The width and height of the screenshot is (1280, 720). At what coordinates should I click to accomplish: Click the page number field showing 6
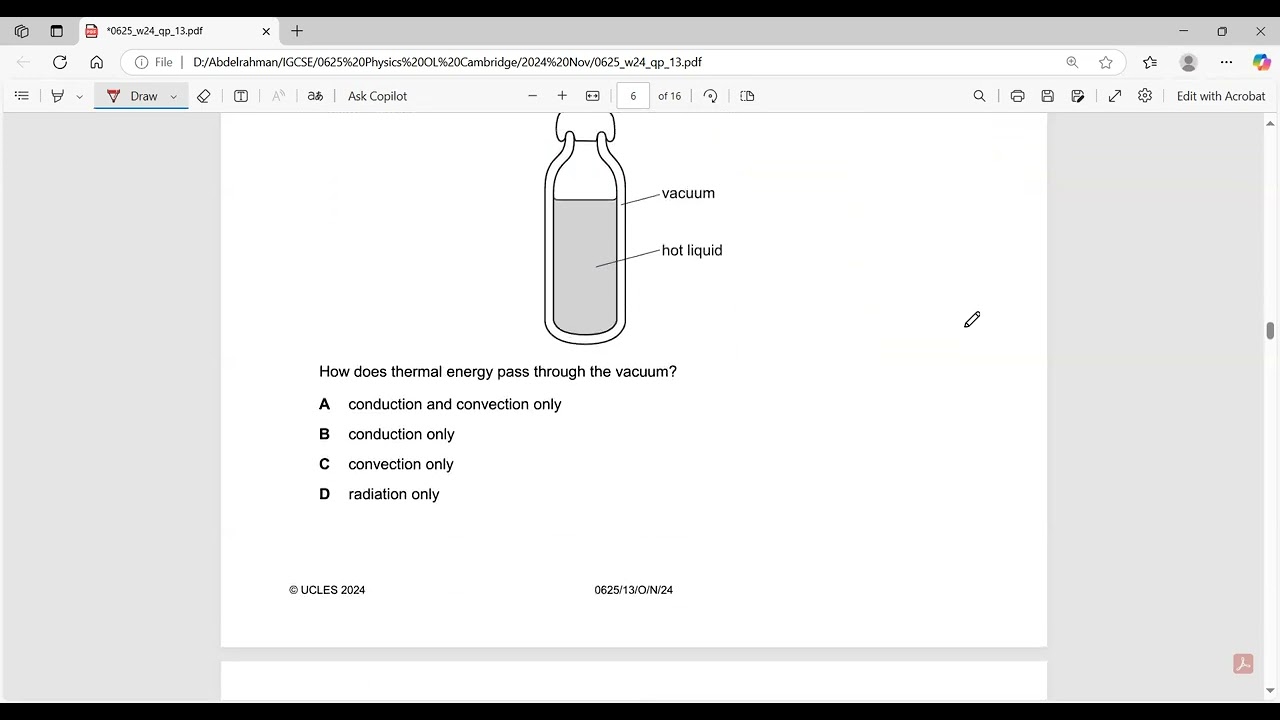click(633, 96)
